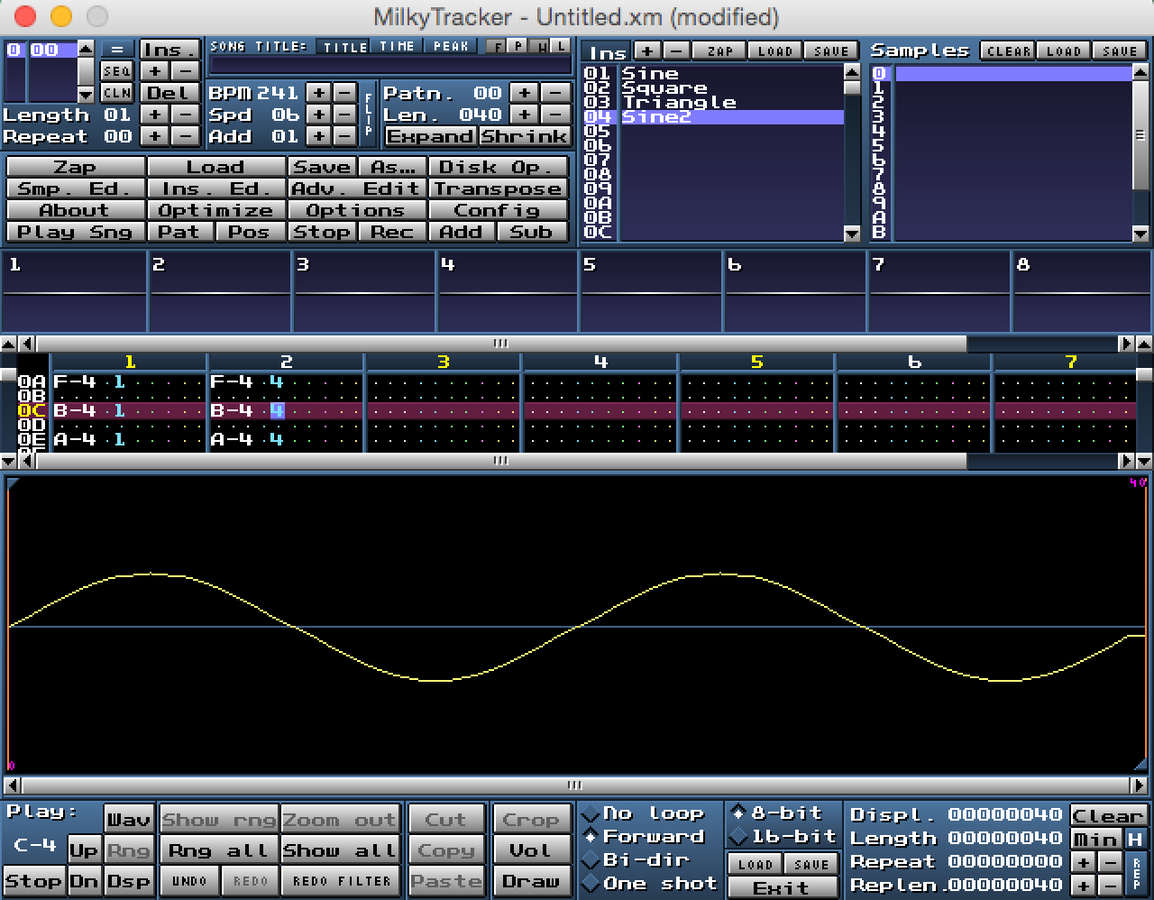
Task: Select the Triangle instrument in list
Action: [x=732, y=102]
